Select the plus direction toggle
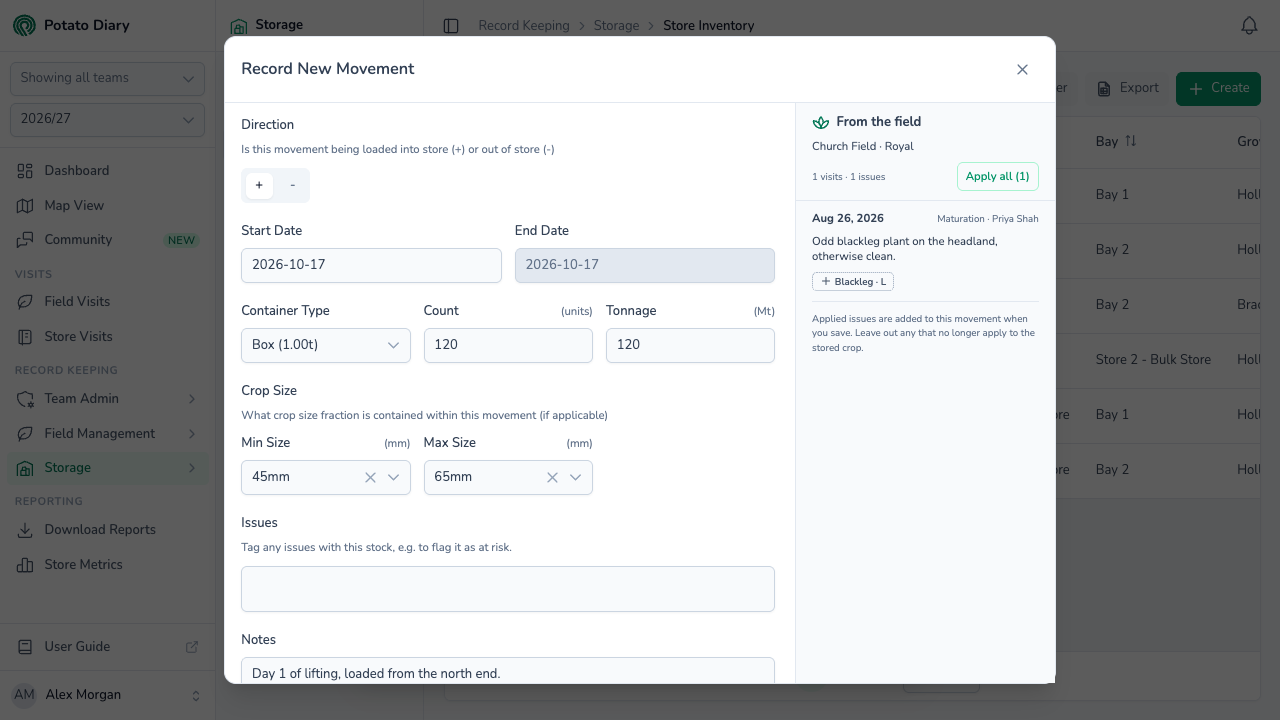Screen dimensions: 1280x720 point(259,186)
